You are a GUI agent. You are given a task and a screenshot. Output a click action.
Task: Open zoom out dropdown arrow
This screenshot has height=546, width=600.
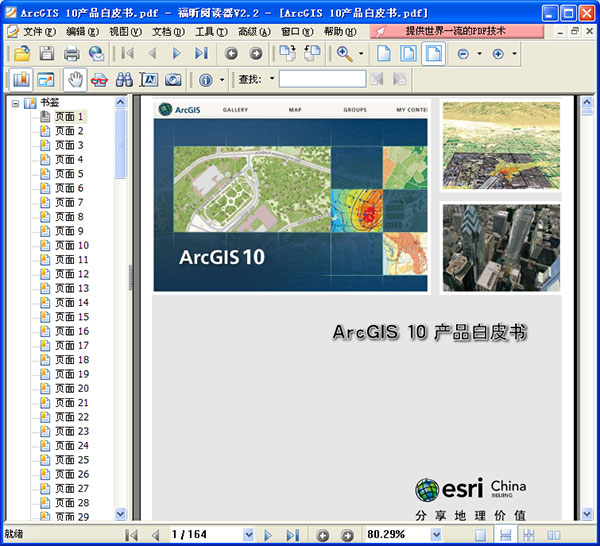pyautogui.click(x=479, y=54)
